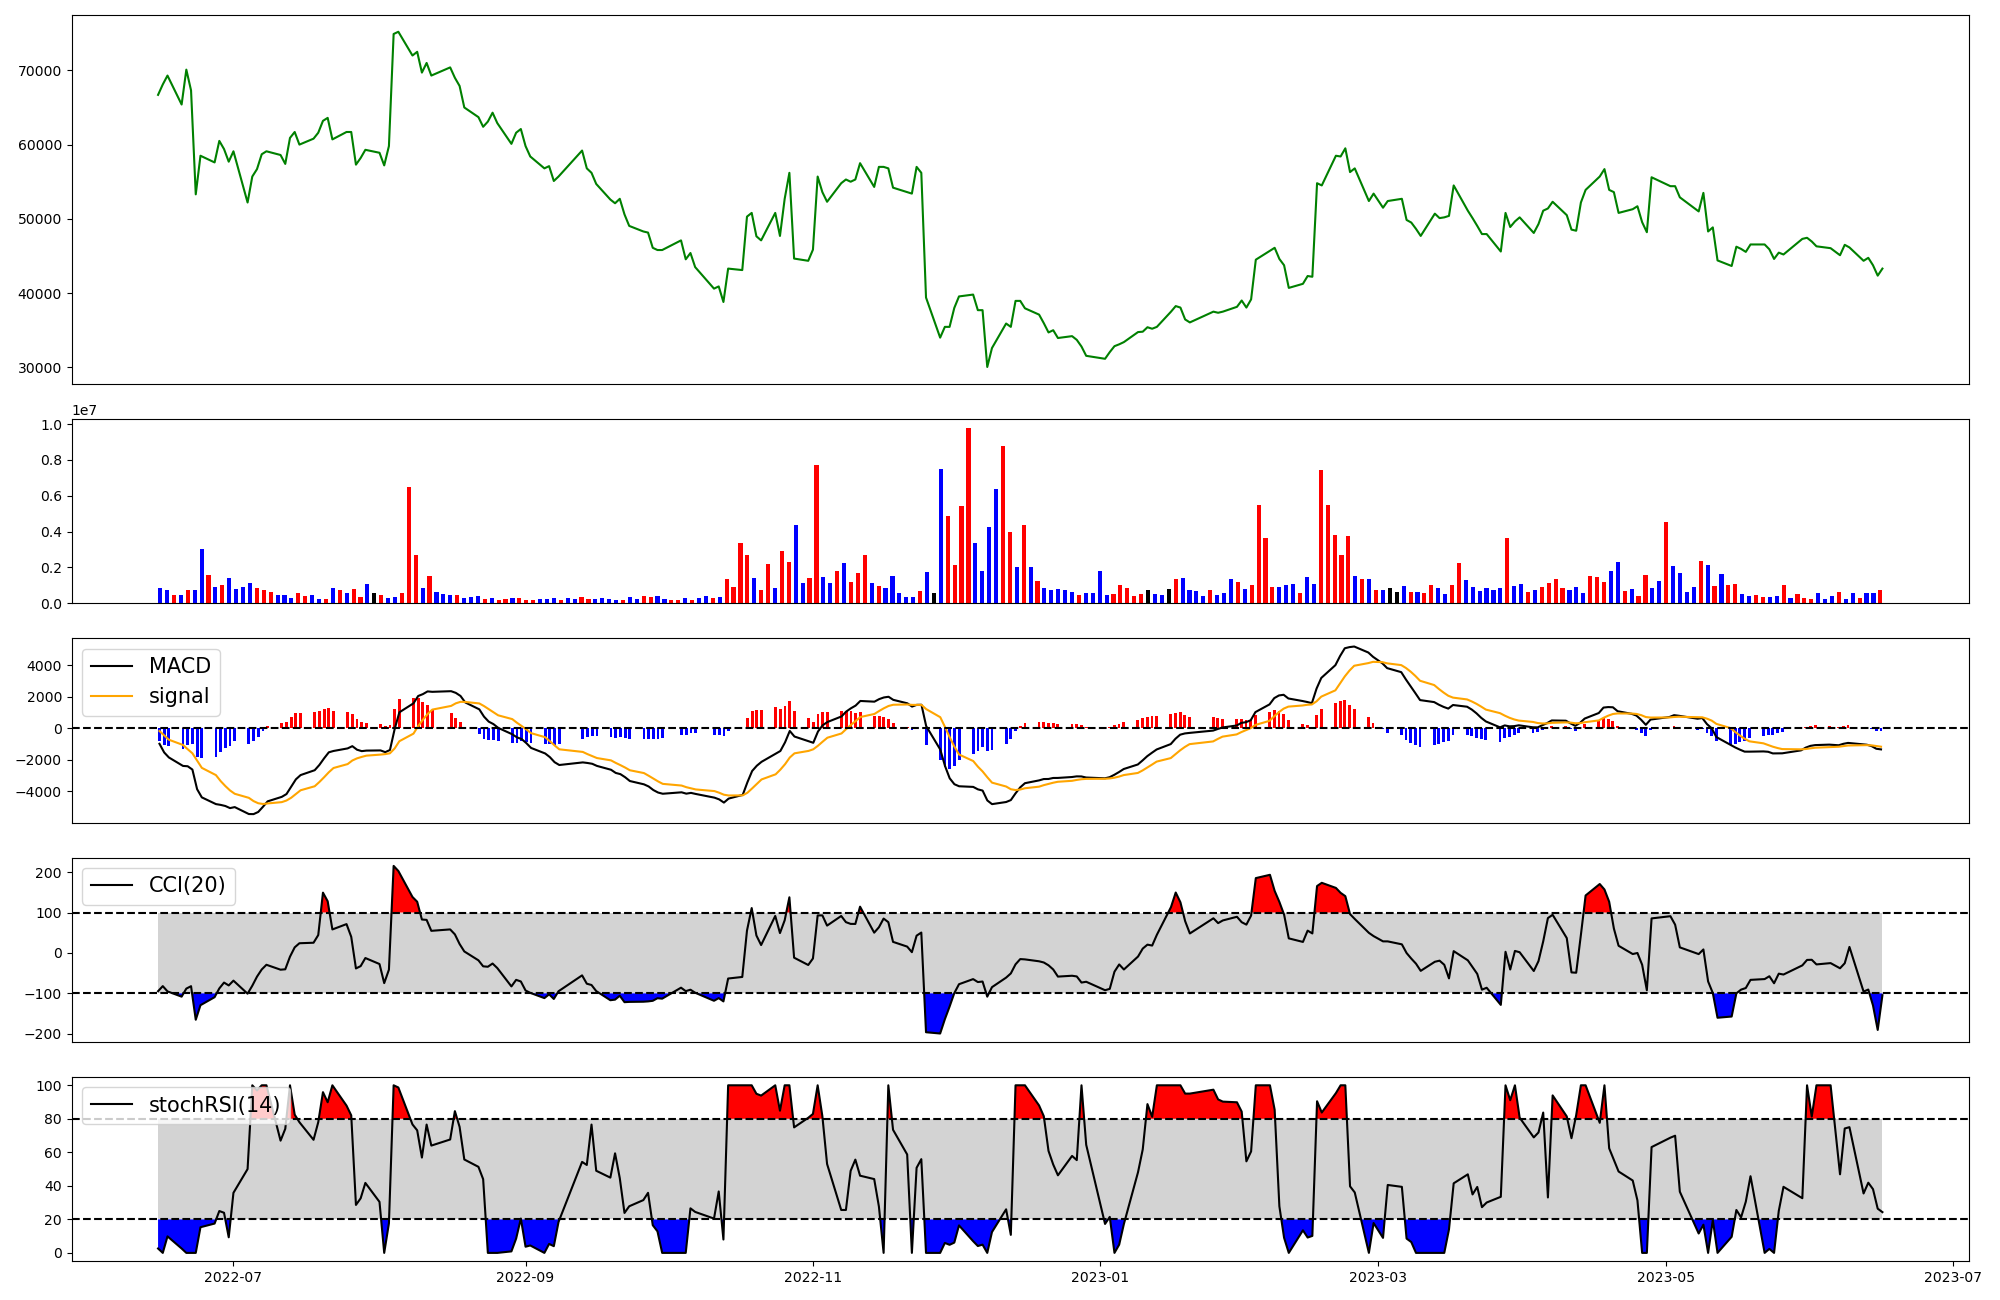Click the MACD legend label
The height and width of the screenshot is (1300, 2000).
click(x=180, y=666)
